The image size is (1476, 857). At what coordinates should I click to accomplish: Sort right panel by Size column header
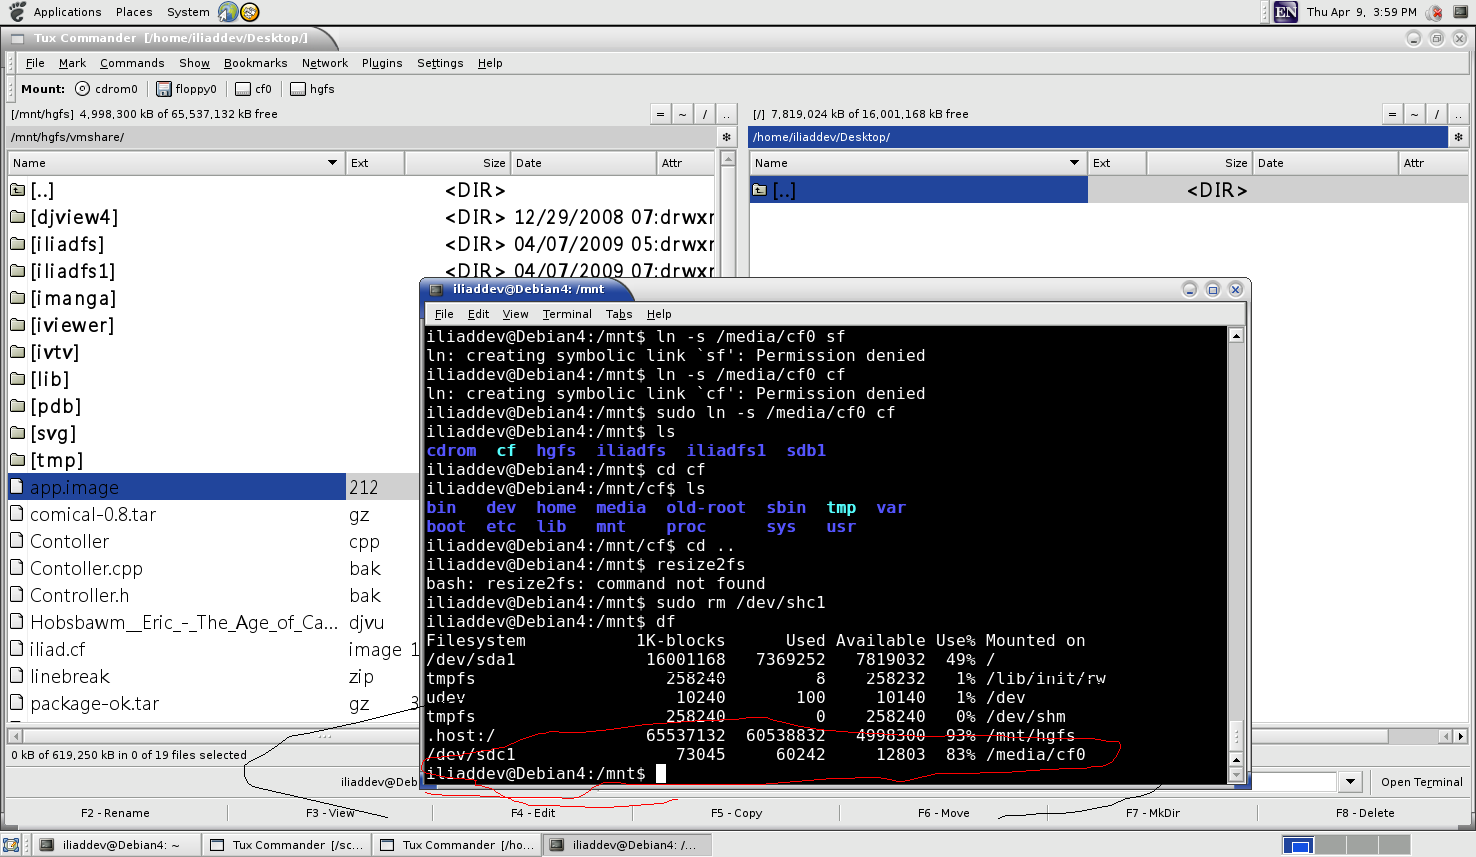pyautogui.click(x=1200, y=163)
